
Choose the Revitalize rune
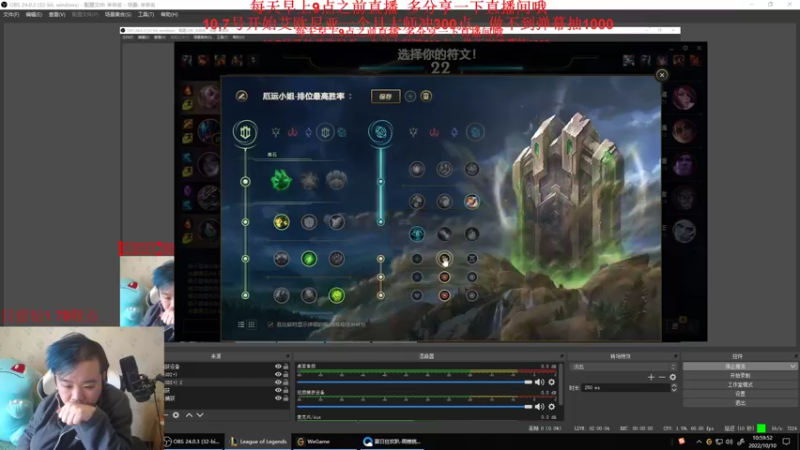pyautogui.click(x=309, y=295)
